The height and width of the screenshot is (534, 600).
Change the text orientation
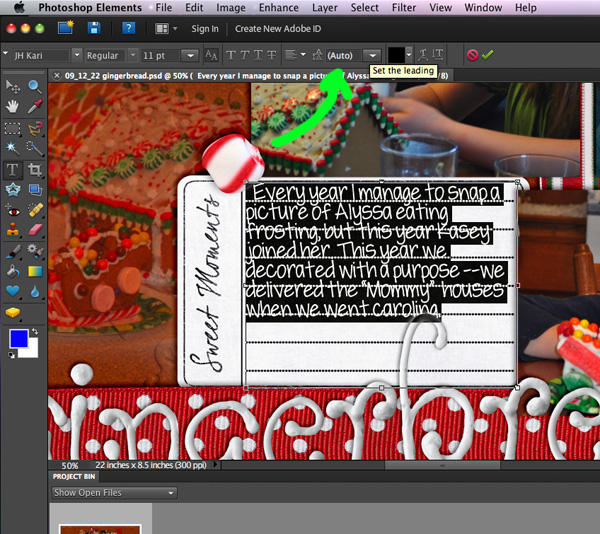tap(438, 55)
